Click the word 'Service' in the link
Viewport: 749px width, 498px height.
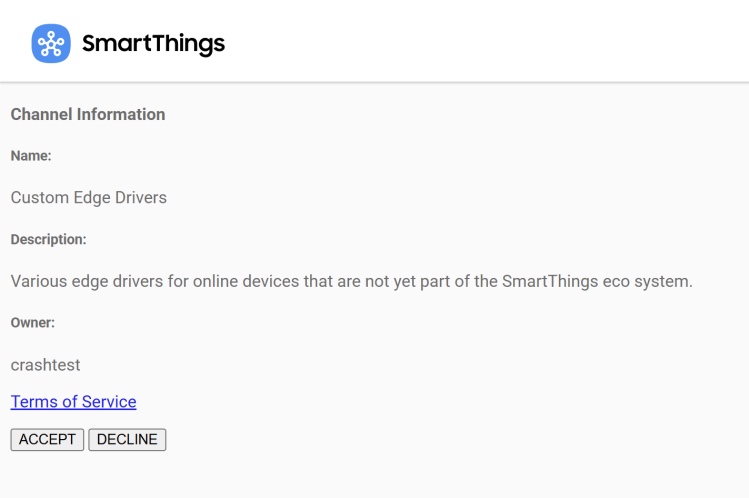(109, 402)
